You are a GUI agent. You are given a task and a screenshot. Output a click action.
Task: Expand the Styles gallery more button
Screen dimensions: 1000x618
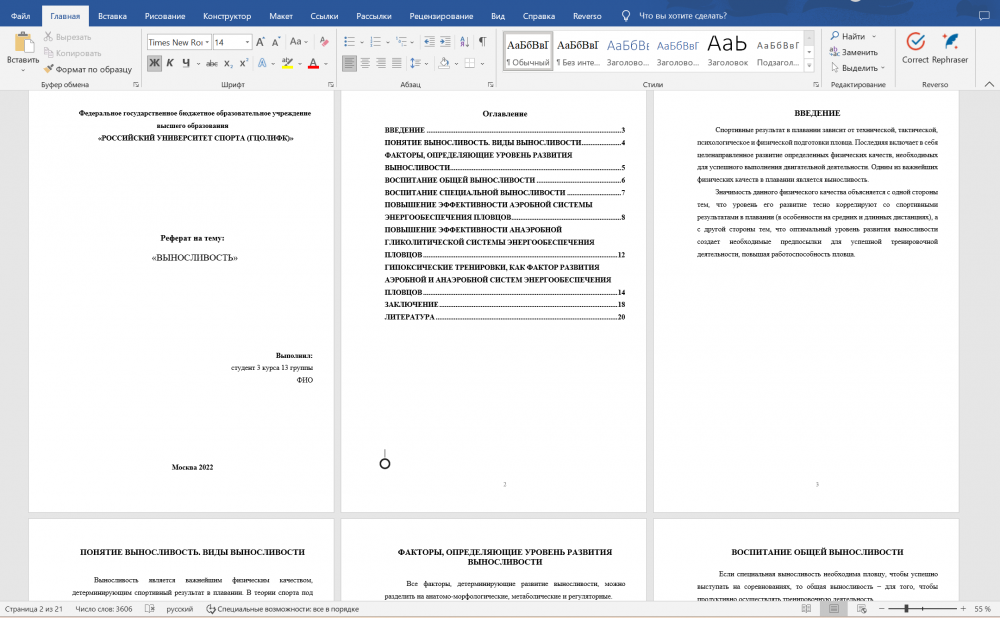click(809, 66)
